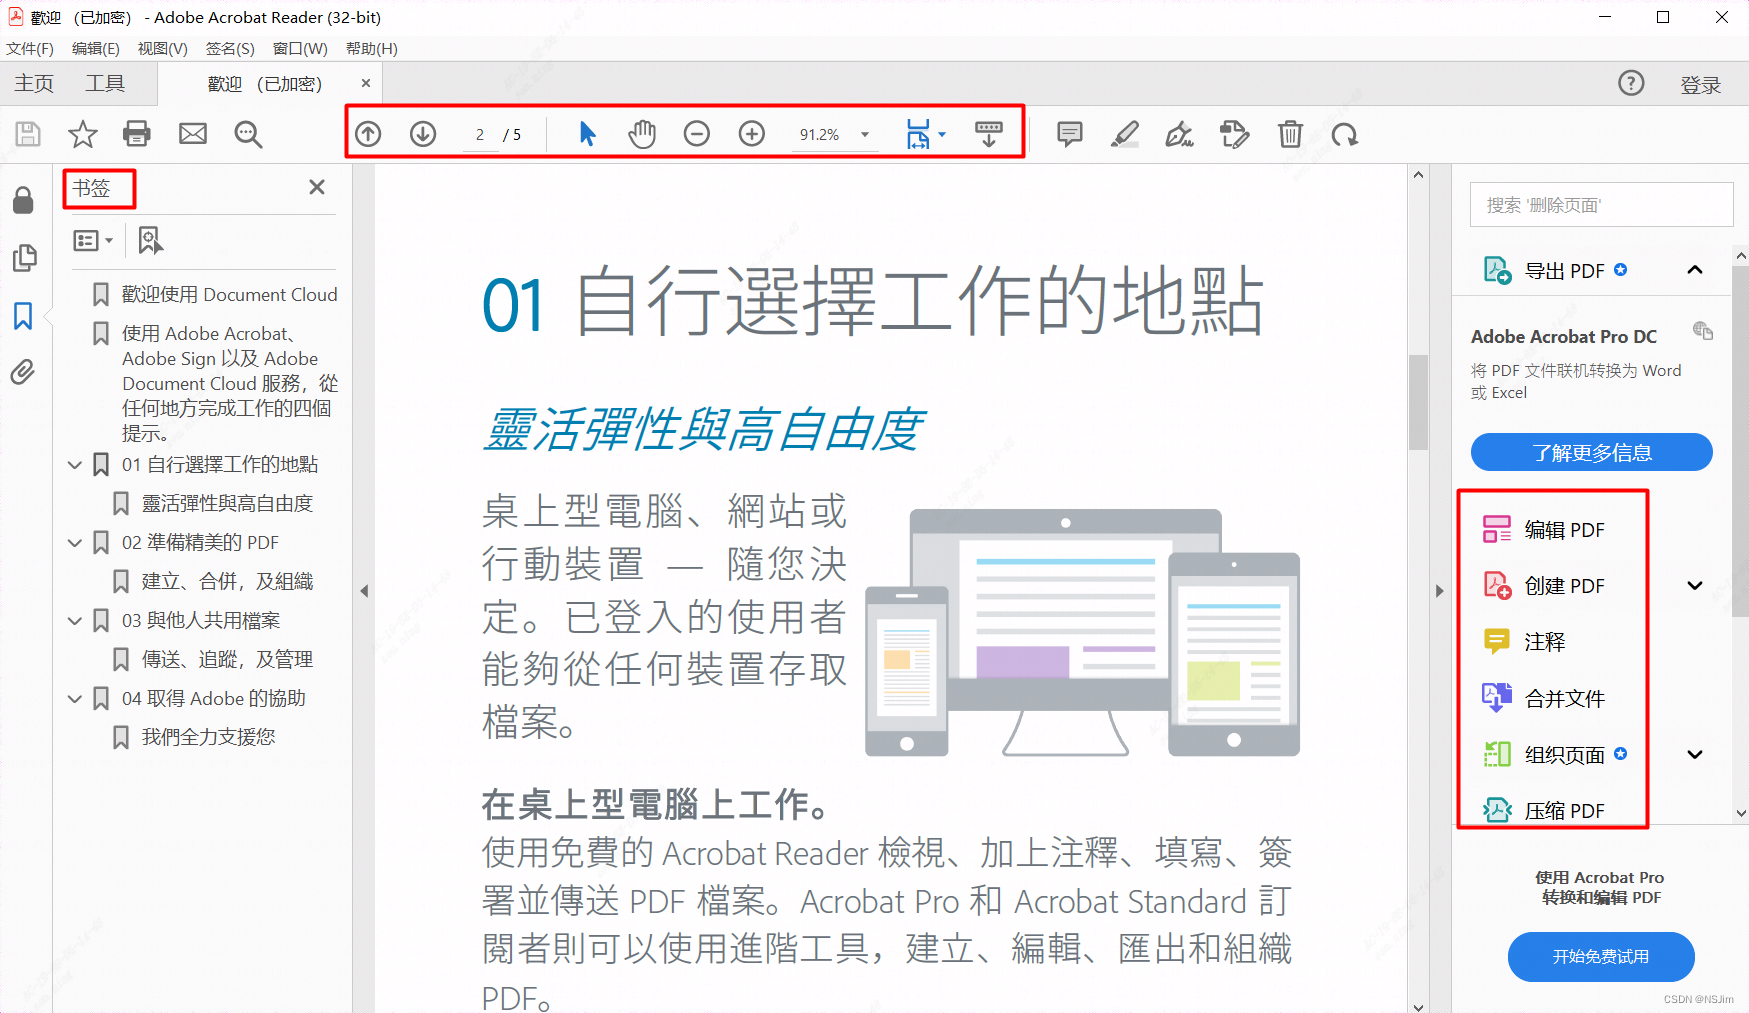Expand the 创建 PDF options chevron
Screen dimensions: 1749x1013
pyautogui.click(x=1695, y=586)
